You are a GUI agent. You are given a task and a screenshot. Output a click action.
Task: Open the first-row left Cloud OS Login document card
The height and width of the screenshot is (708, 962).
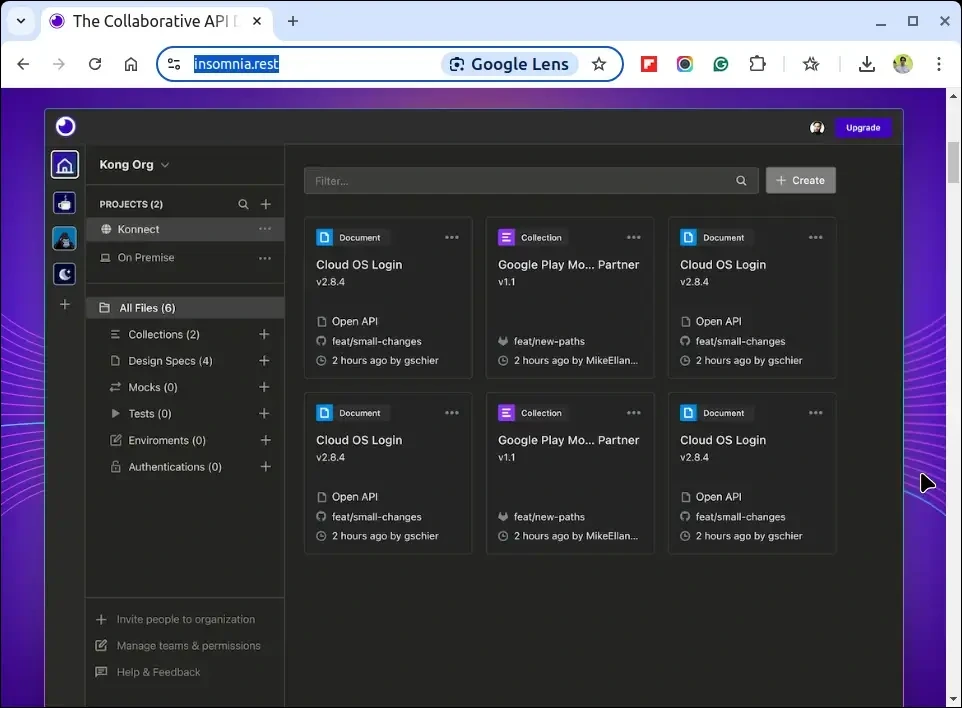point(388,298)
